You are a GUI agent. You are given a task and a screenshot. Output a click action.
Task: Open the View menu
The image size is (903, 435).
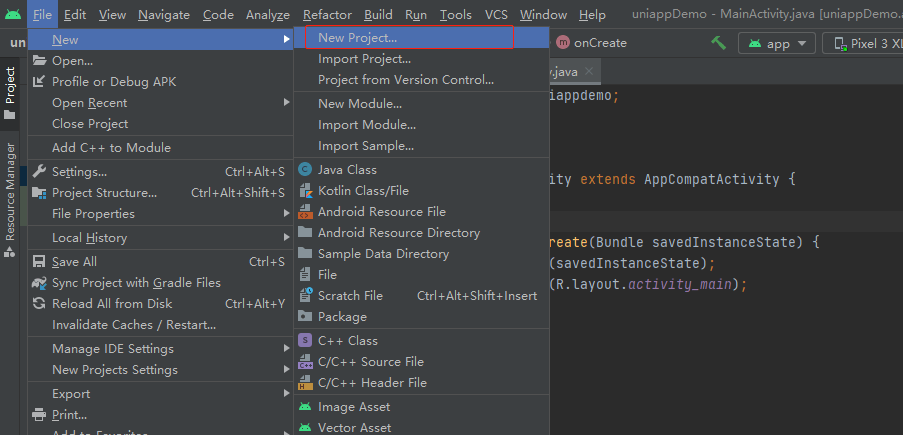pos(112,14)
